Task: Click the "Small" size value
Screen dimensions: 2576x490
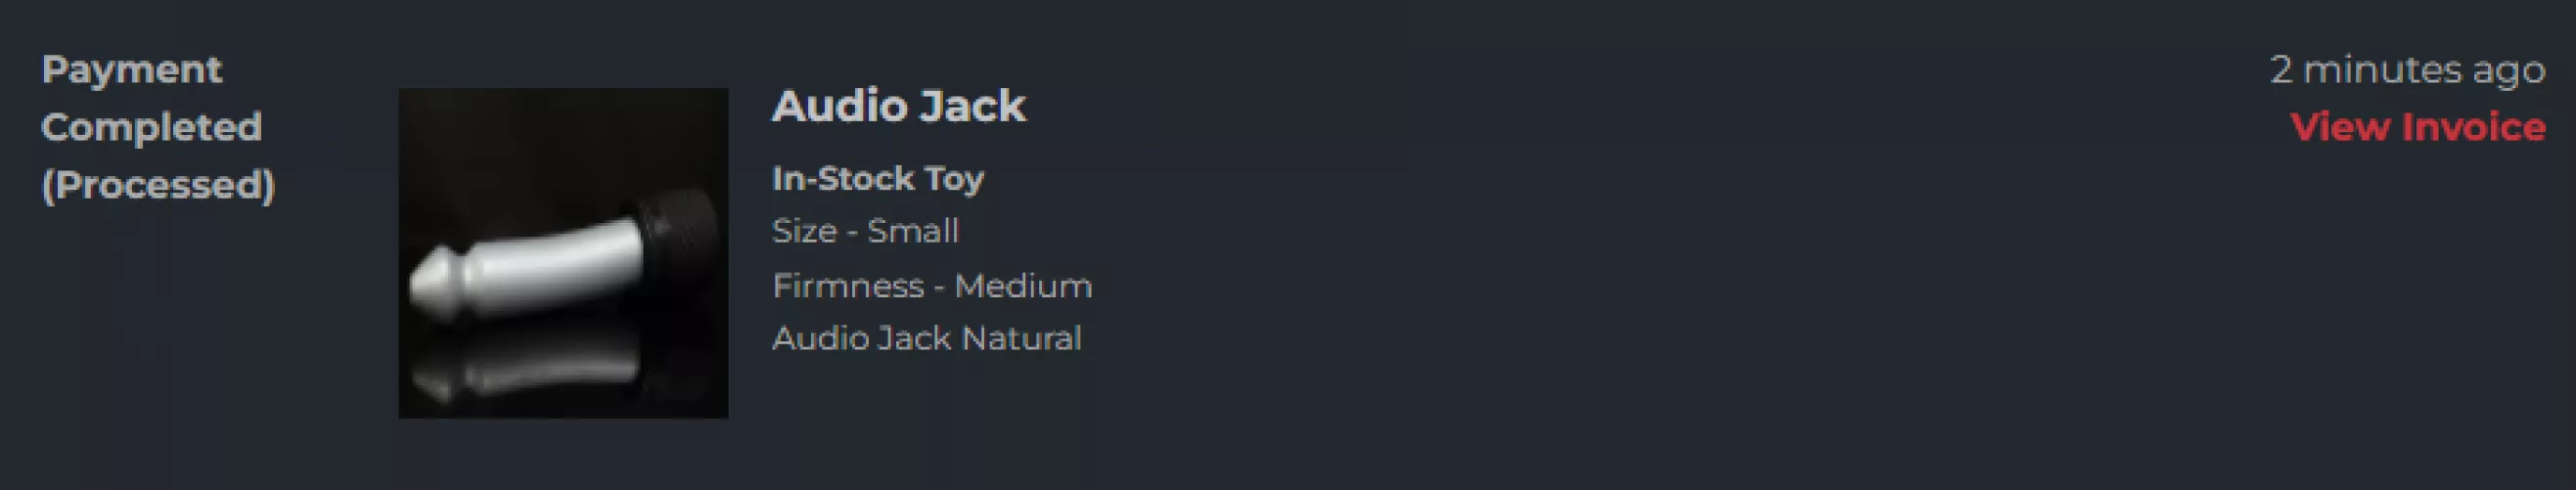Action: coord(912,231)
